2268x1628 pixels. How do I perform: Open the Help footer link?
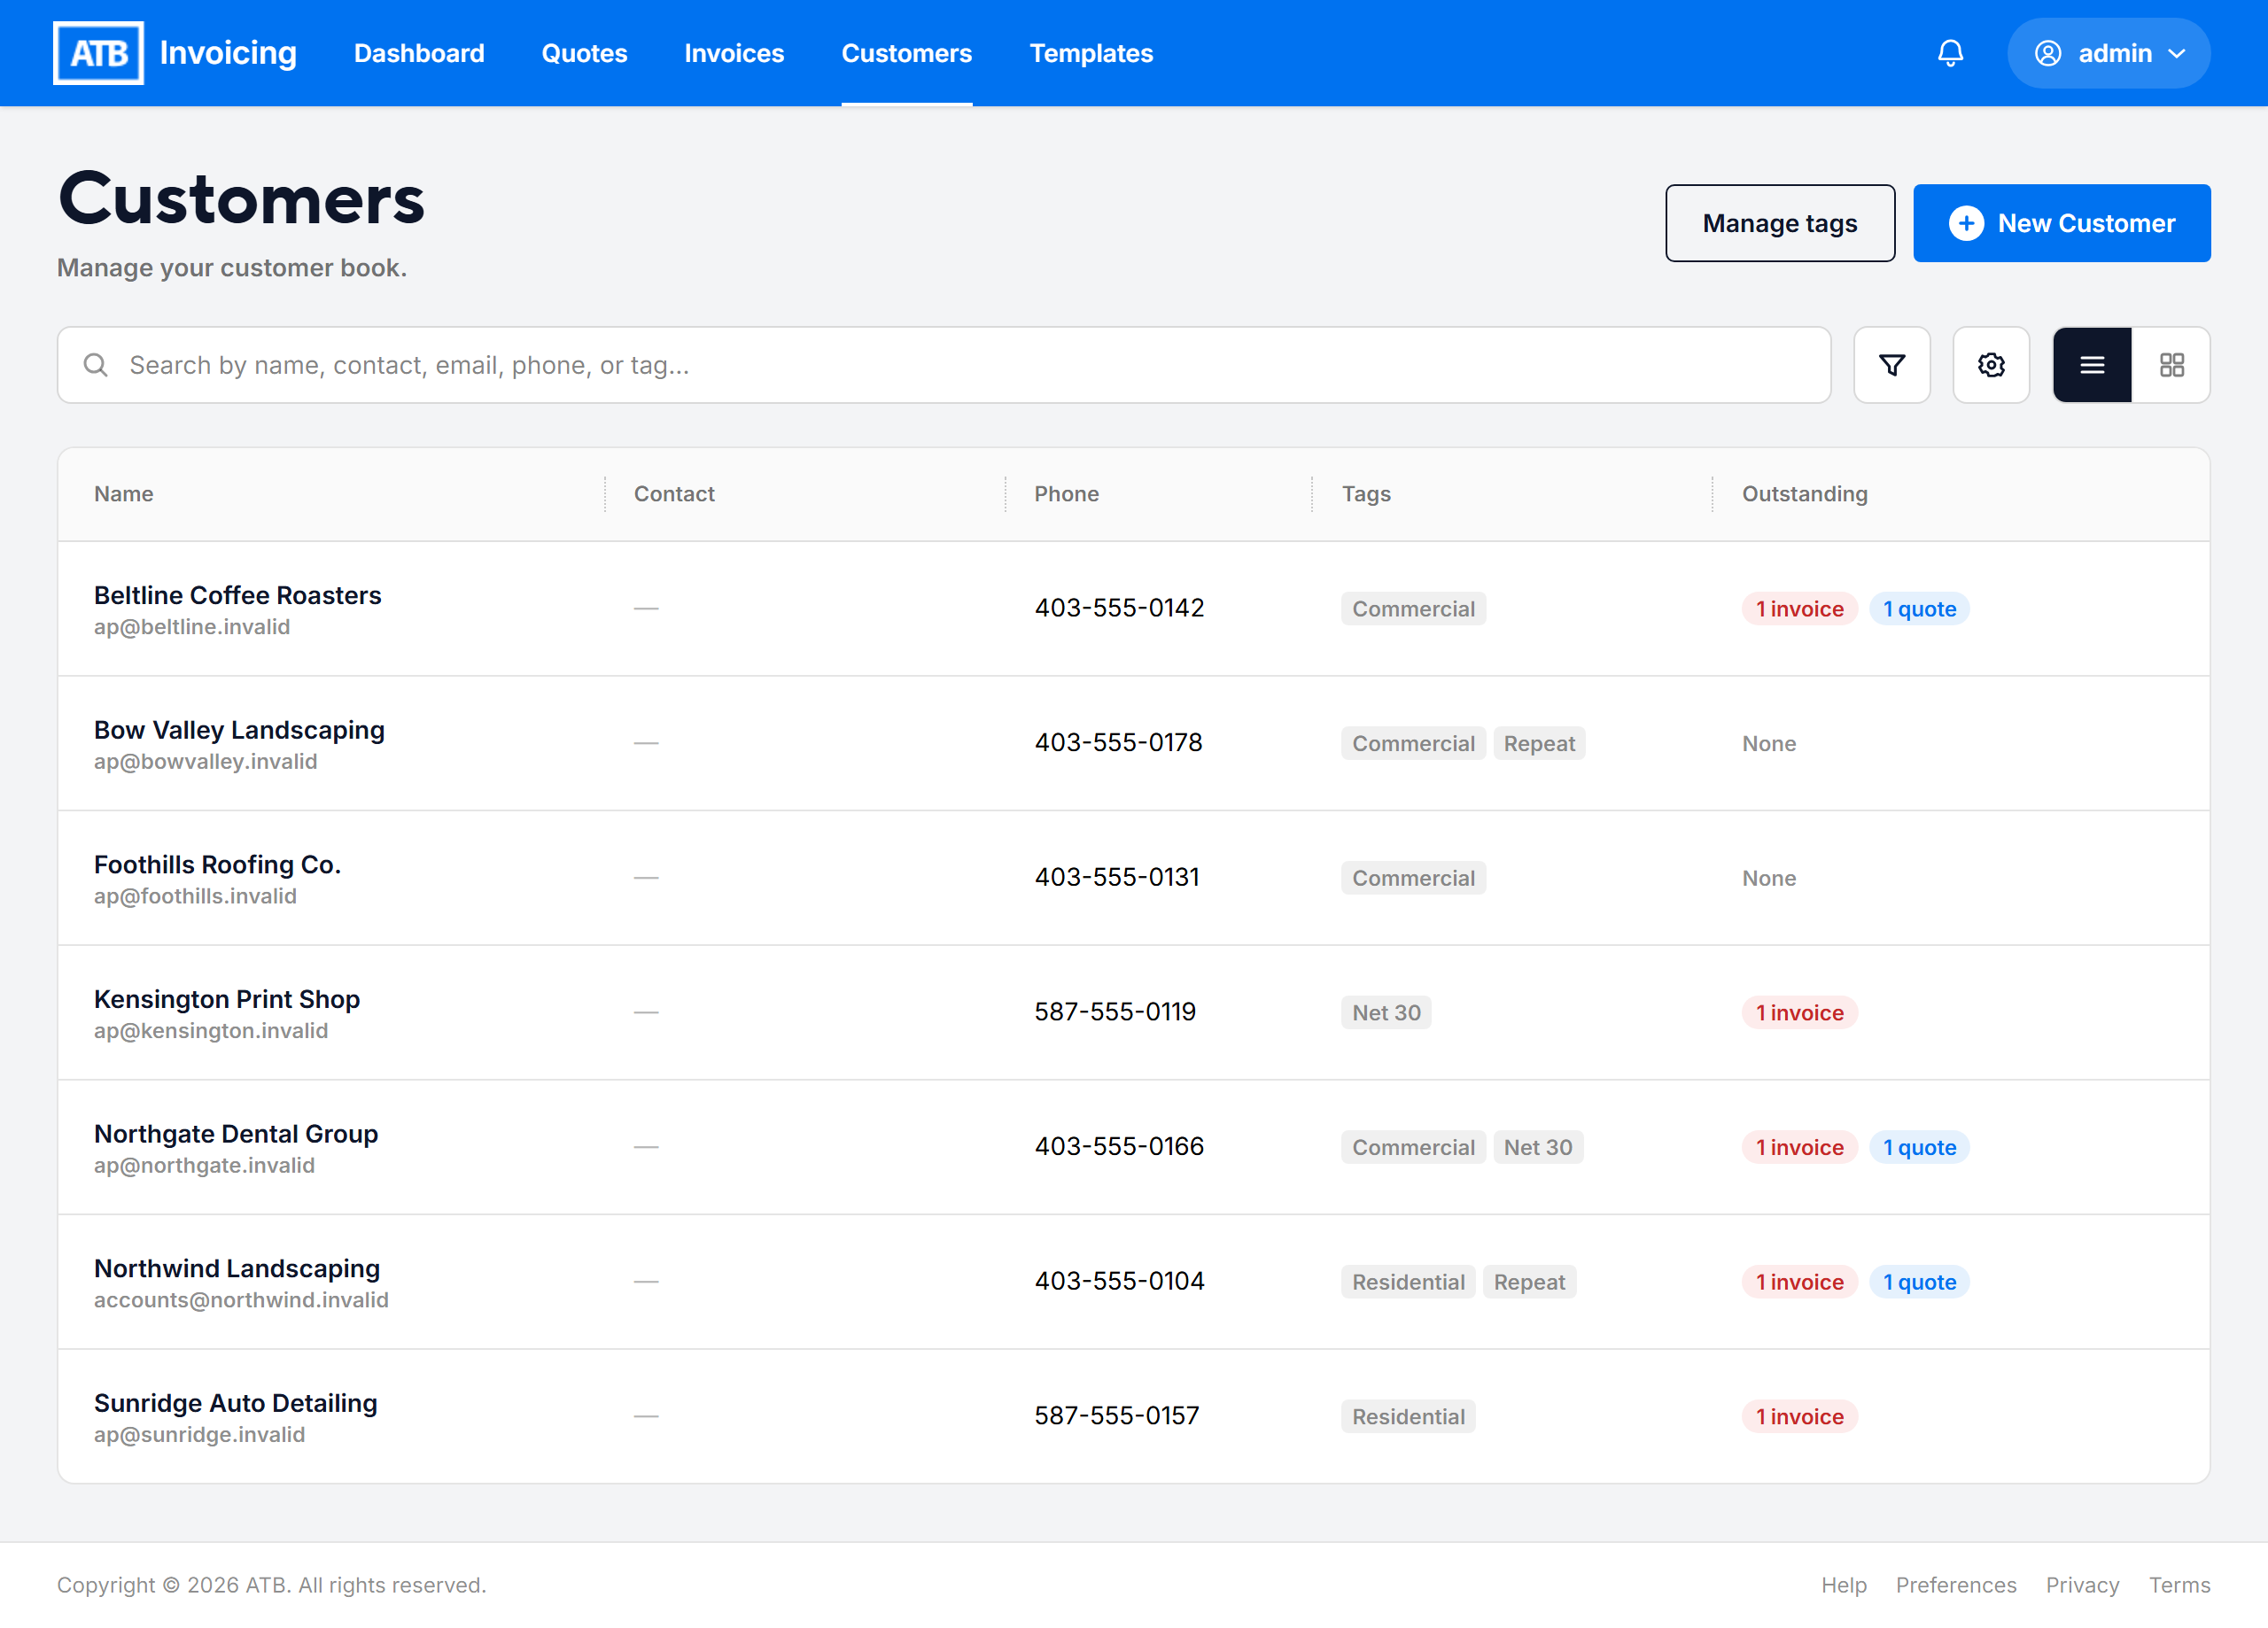coord(1843,1585)
